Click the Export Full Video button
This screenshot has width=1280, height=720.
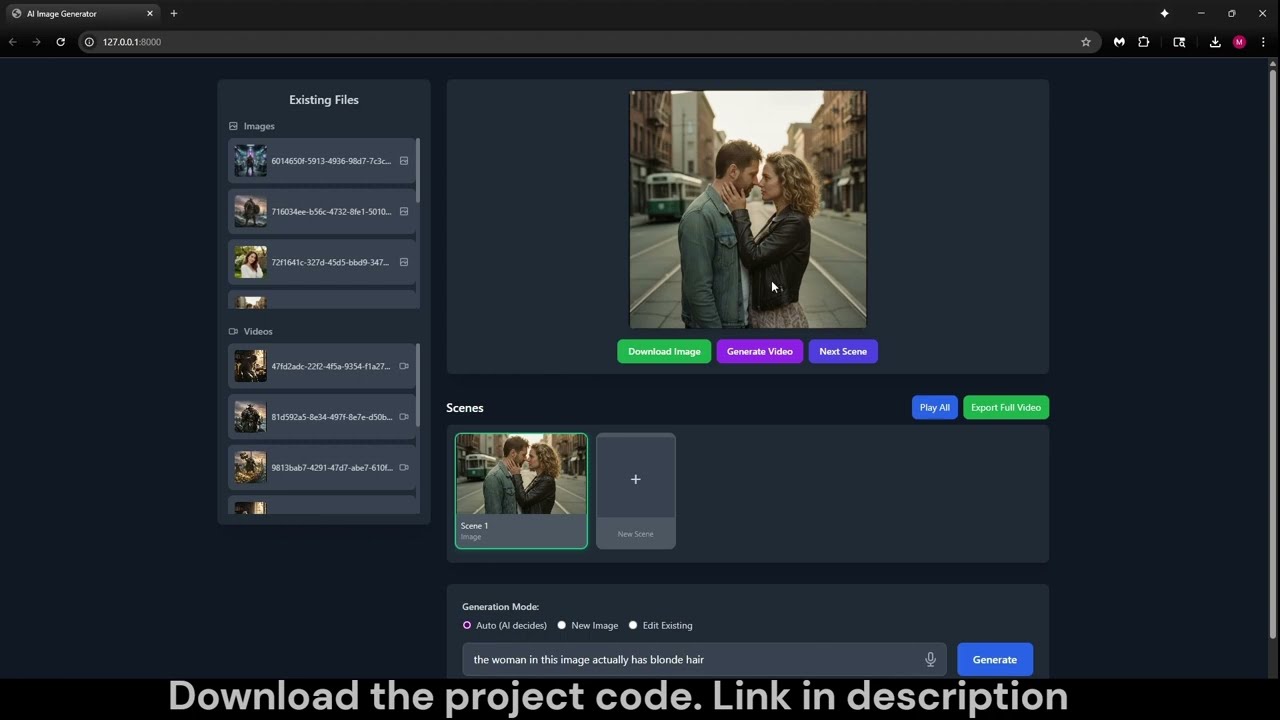coord(1005,408)
